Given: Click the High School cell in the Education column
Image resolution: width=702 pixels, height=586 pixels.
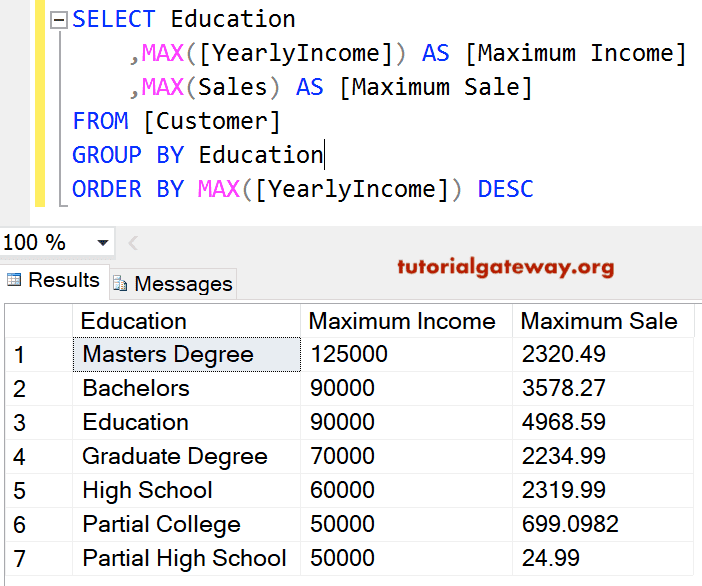Looking at the screenshot, I should tap(148, 491).
